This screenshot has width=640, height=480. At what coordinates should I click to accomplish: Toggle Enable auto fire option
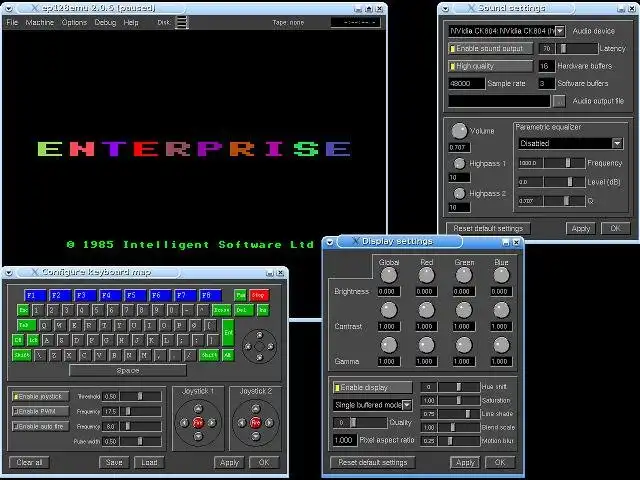point(40,427)
